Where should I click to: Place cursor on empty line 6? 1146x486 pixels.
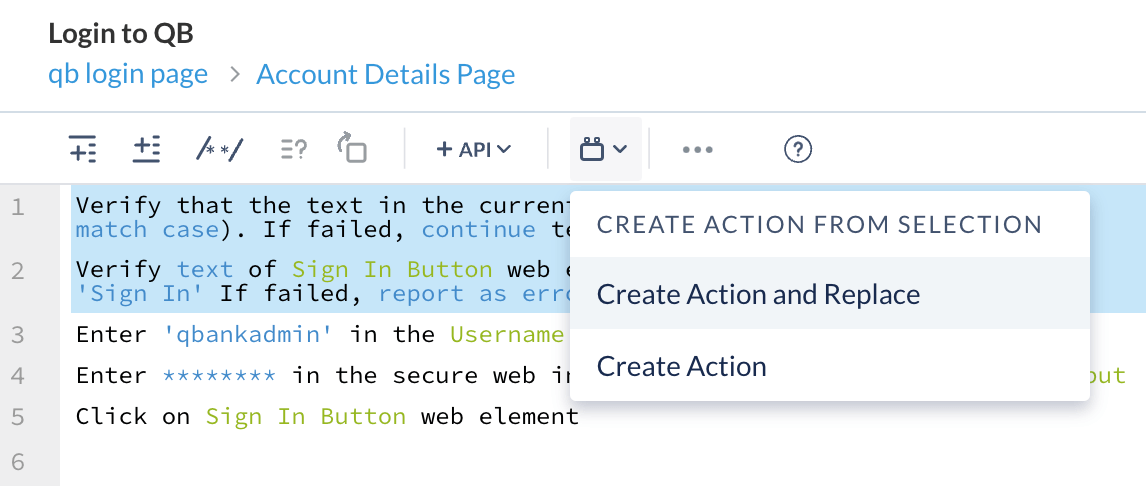400,461
